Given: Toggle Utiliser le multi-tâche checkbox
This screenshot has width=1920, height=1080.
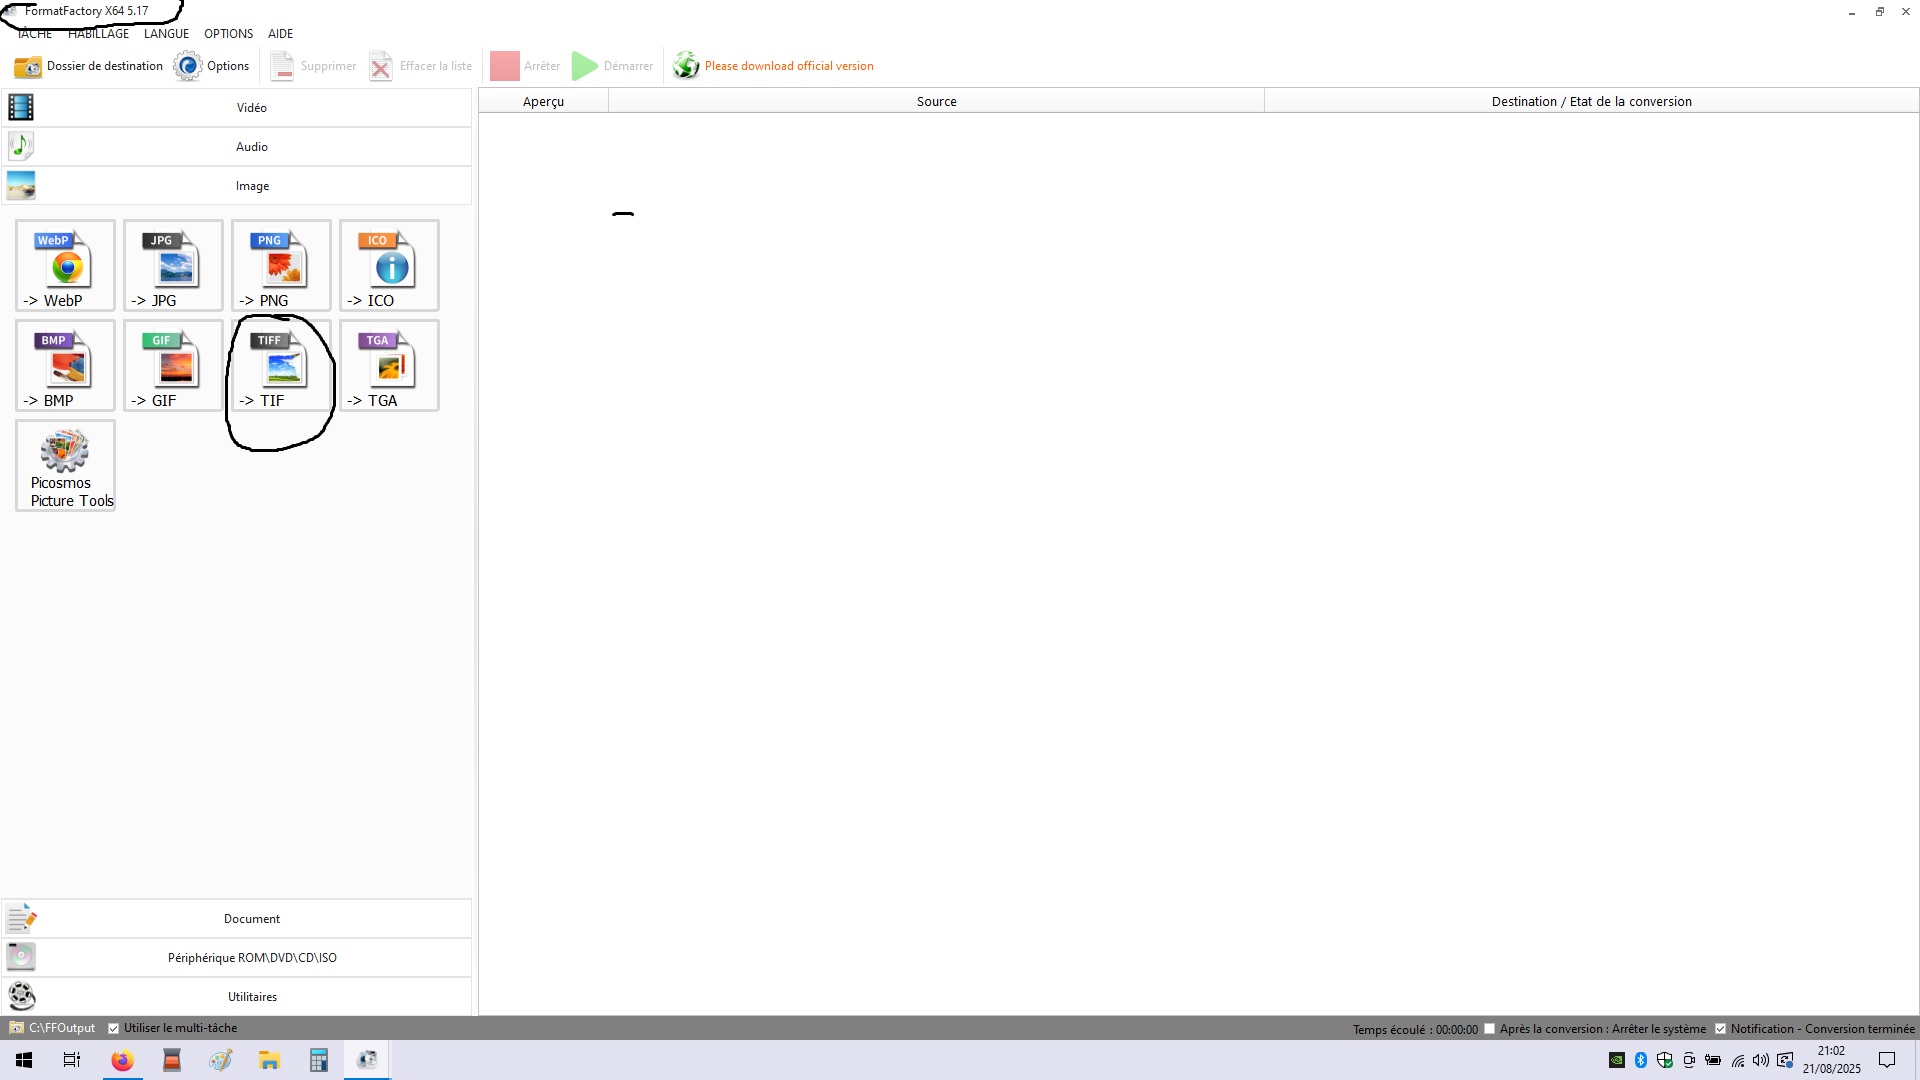Looking at the screenshot, I should pyautogui.click(x=114, y=1028).
